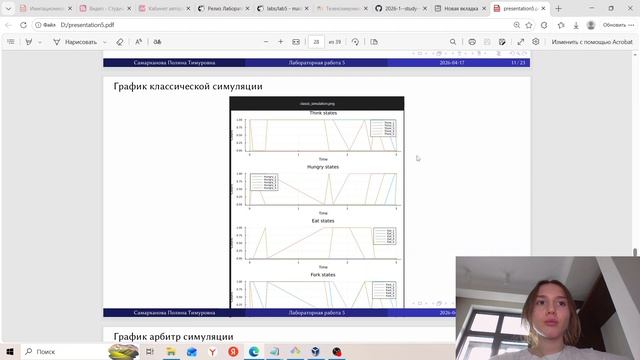640x360 pixels.
Task: Open Task View on taskbar
Action: [x=150, y=351]
